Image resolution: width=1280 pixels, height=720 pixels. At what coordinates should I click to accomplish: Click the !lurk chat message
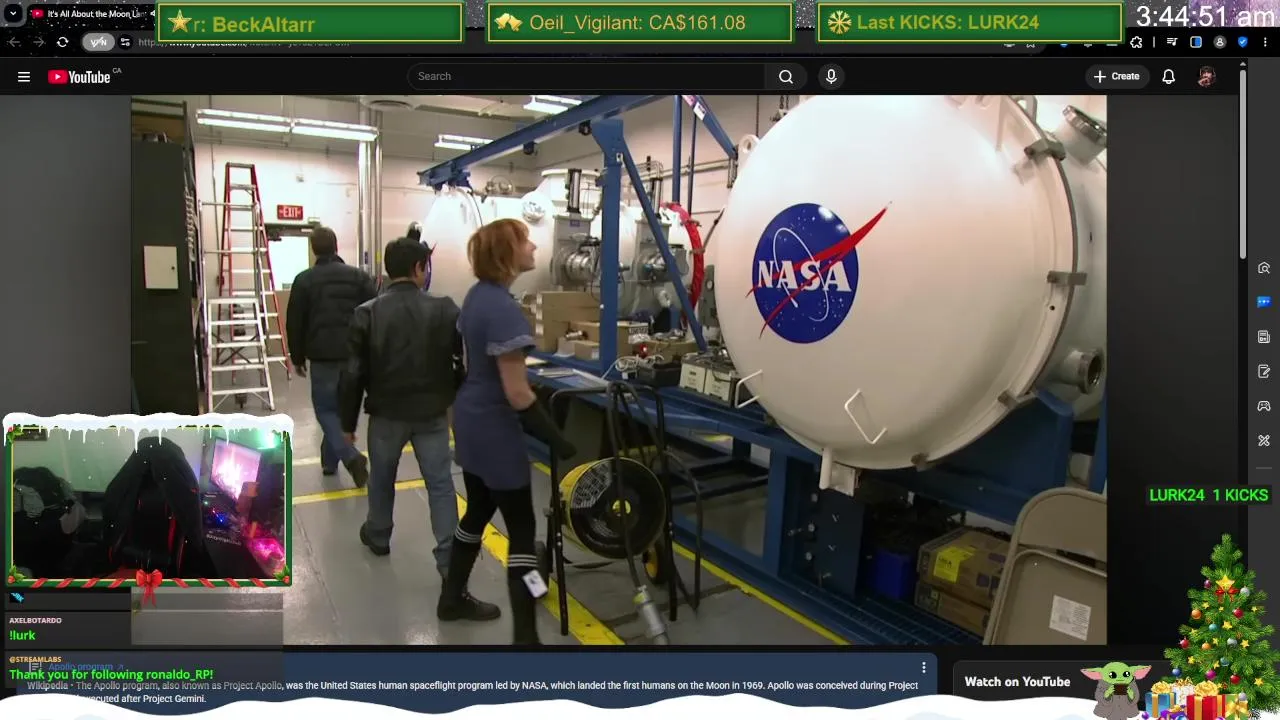[x=22, y=635]
